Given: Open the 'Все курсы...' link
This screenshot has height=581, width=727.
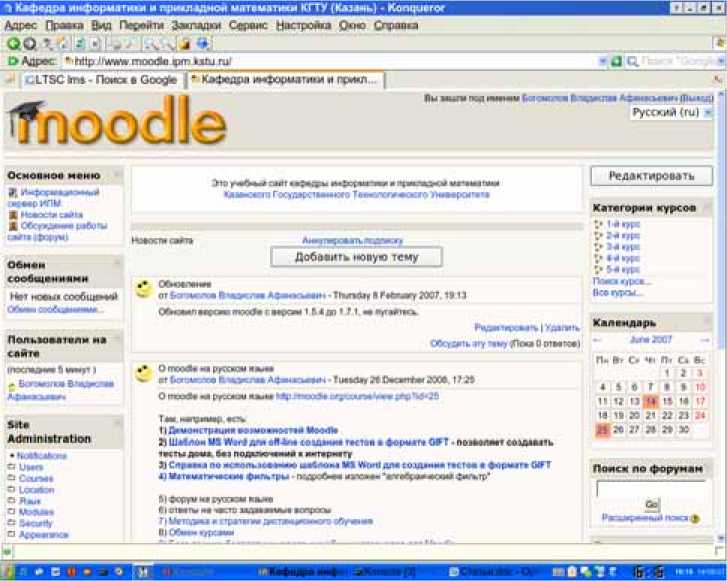Looking at the screenshot, I should 618,293.
